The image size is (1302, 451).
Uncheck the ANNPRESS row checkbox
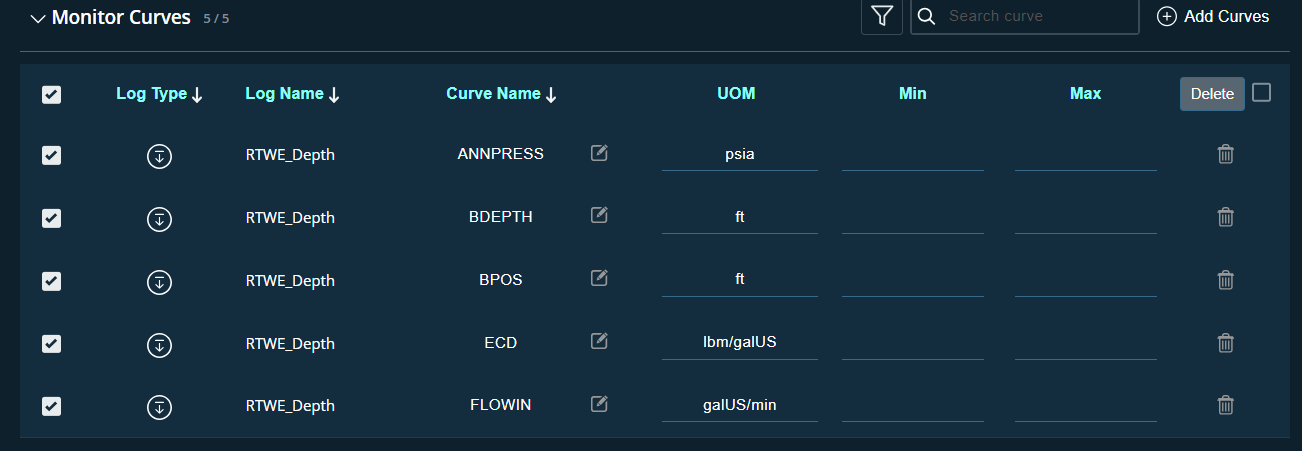pyautogui.click(x=52, y=156)
